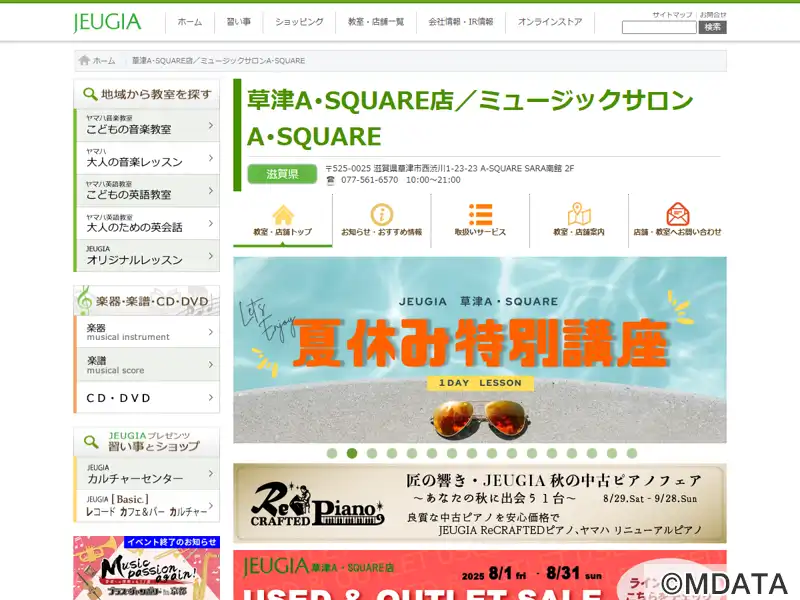Image resolution: width=800 pixels, height=600 pixels.
Task: Expand arrow for こどもの音楽教室
Action: [x=211, y=126]
